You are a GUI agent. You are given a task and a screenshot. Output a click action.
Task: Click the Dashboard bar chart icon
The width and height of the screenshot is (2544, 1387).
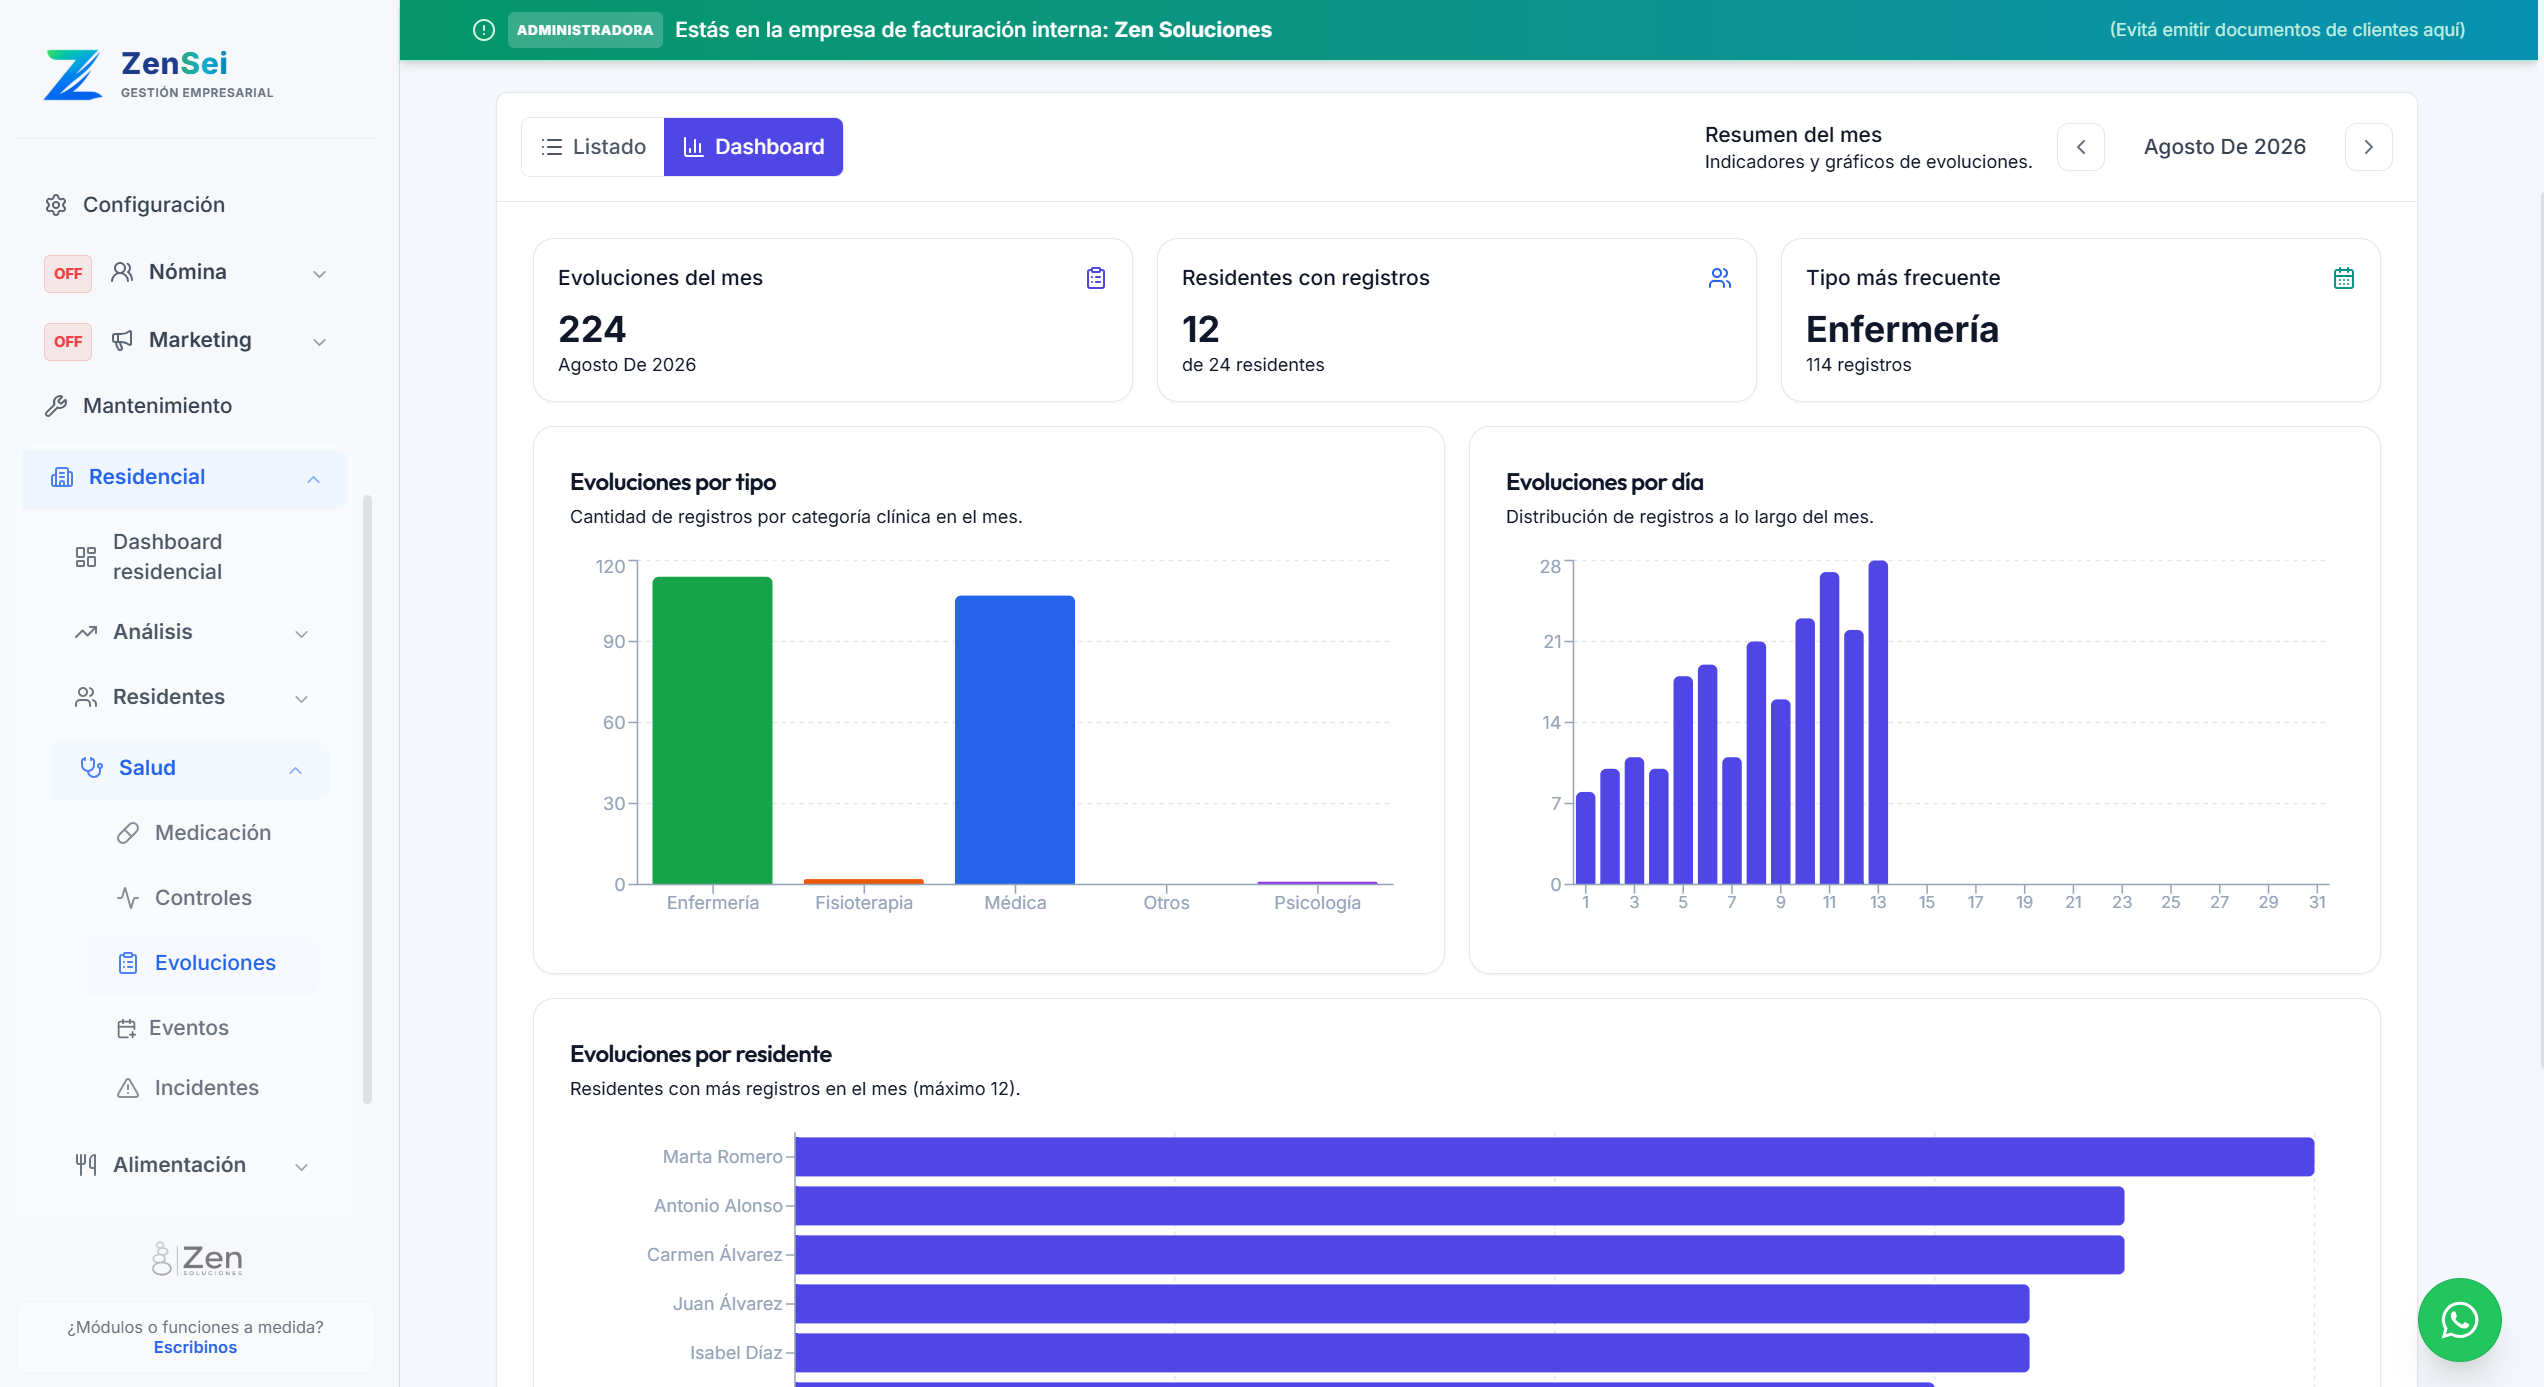tap(693, 147)
